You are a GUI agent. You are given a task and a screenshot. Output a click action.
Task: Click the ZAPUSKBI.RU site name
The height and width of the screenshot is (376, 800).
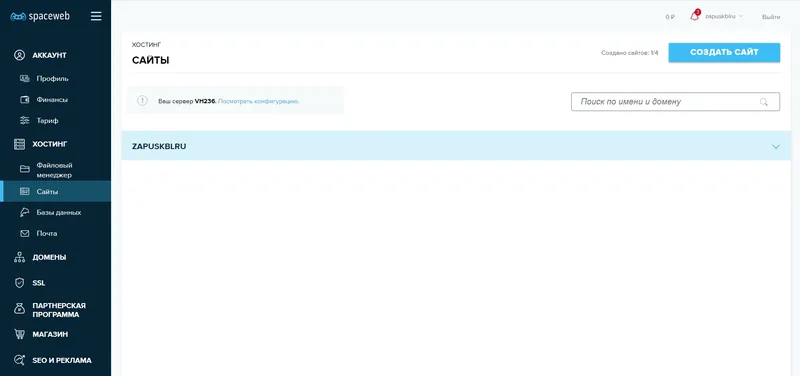159,146
